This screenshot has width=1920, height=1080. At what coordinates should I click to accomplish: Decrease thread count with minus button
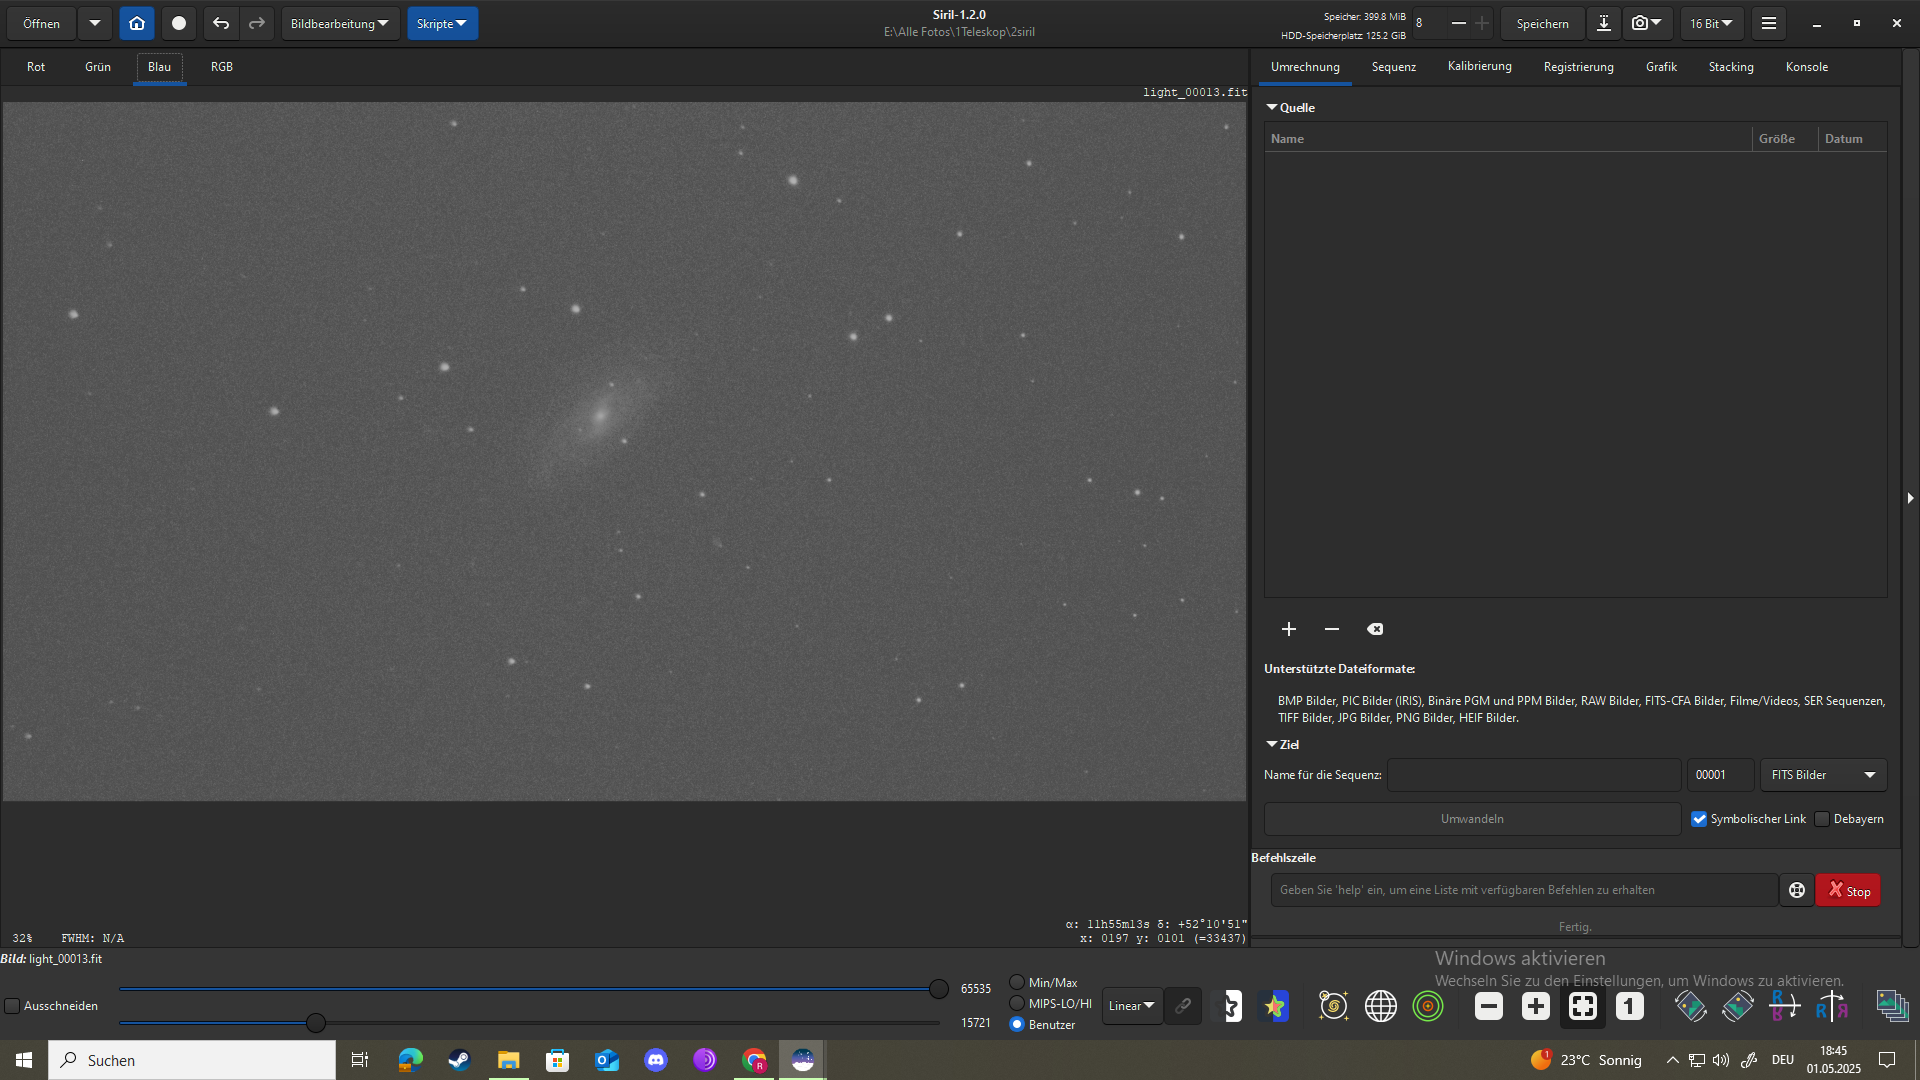[1459, 23]
